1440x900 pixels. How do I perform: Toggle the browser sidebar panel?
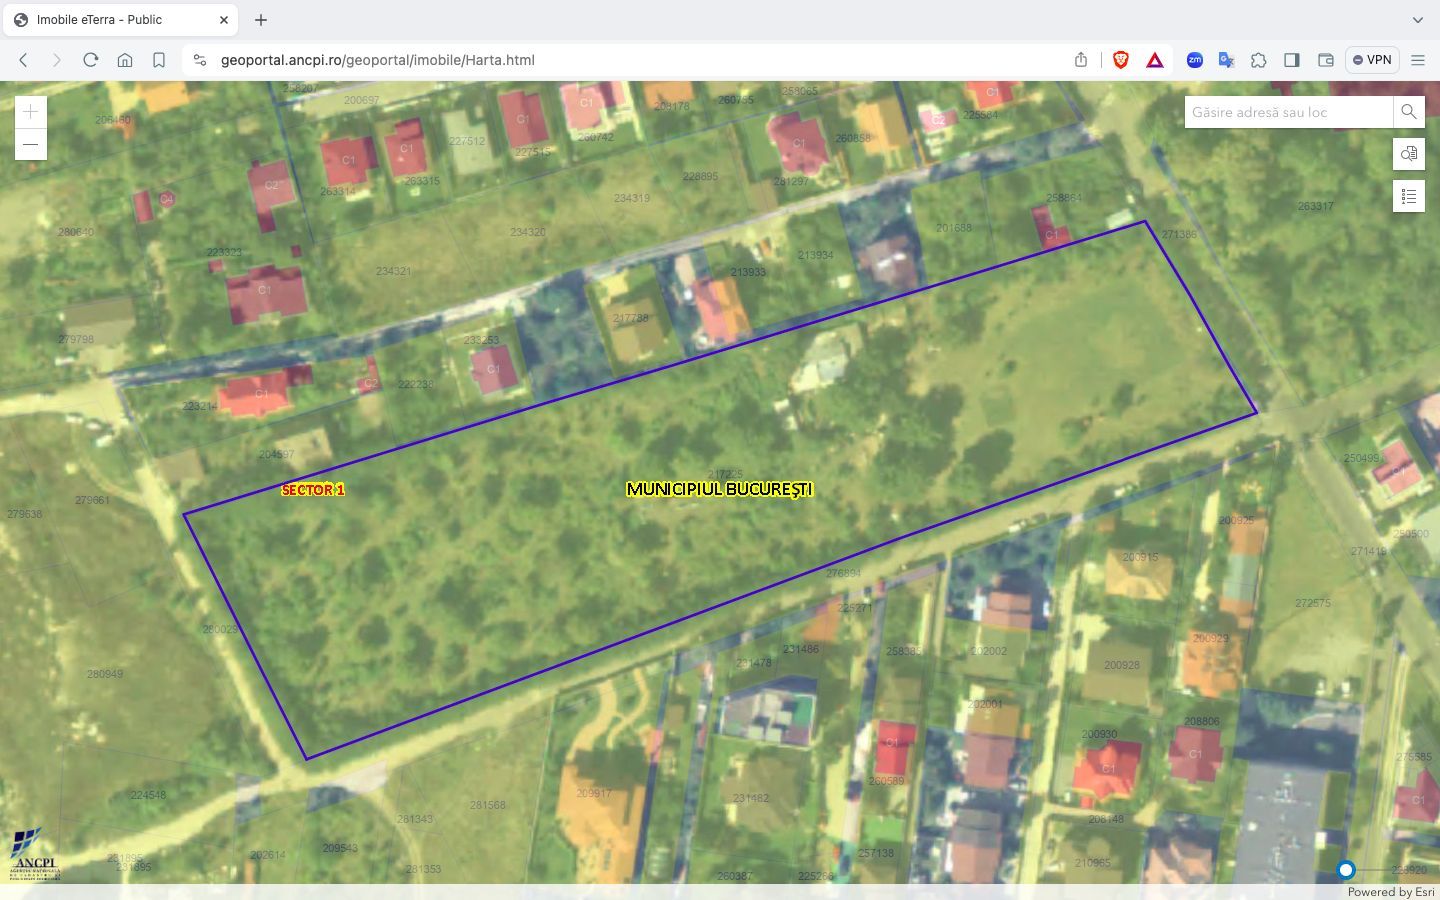tap(1291, 60)
